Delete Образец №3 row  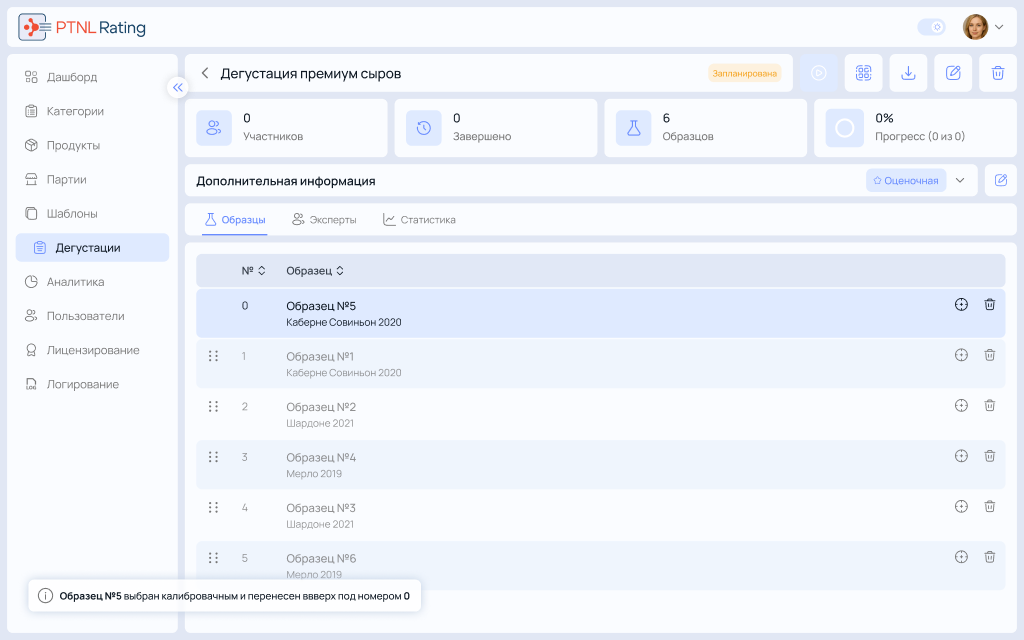[989, 506]
